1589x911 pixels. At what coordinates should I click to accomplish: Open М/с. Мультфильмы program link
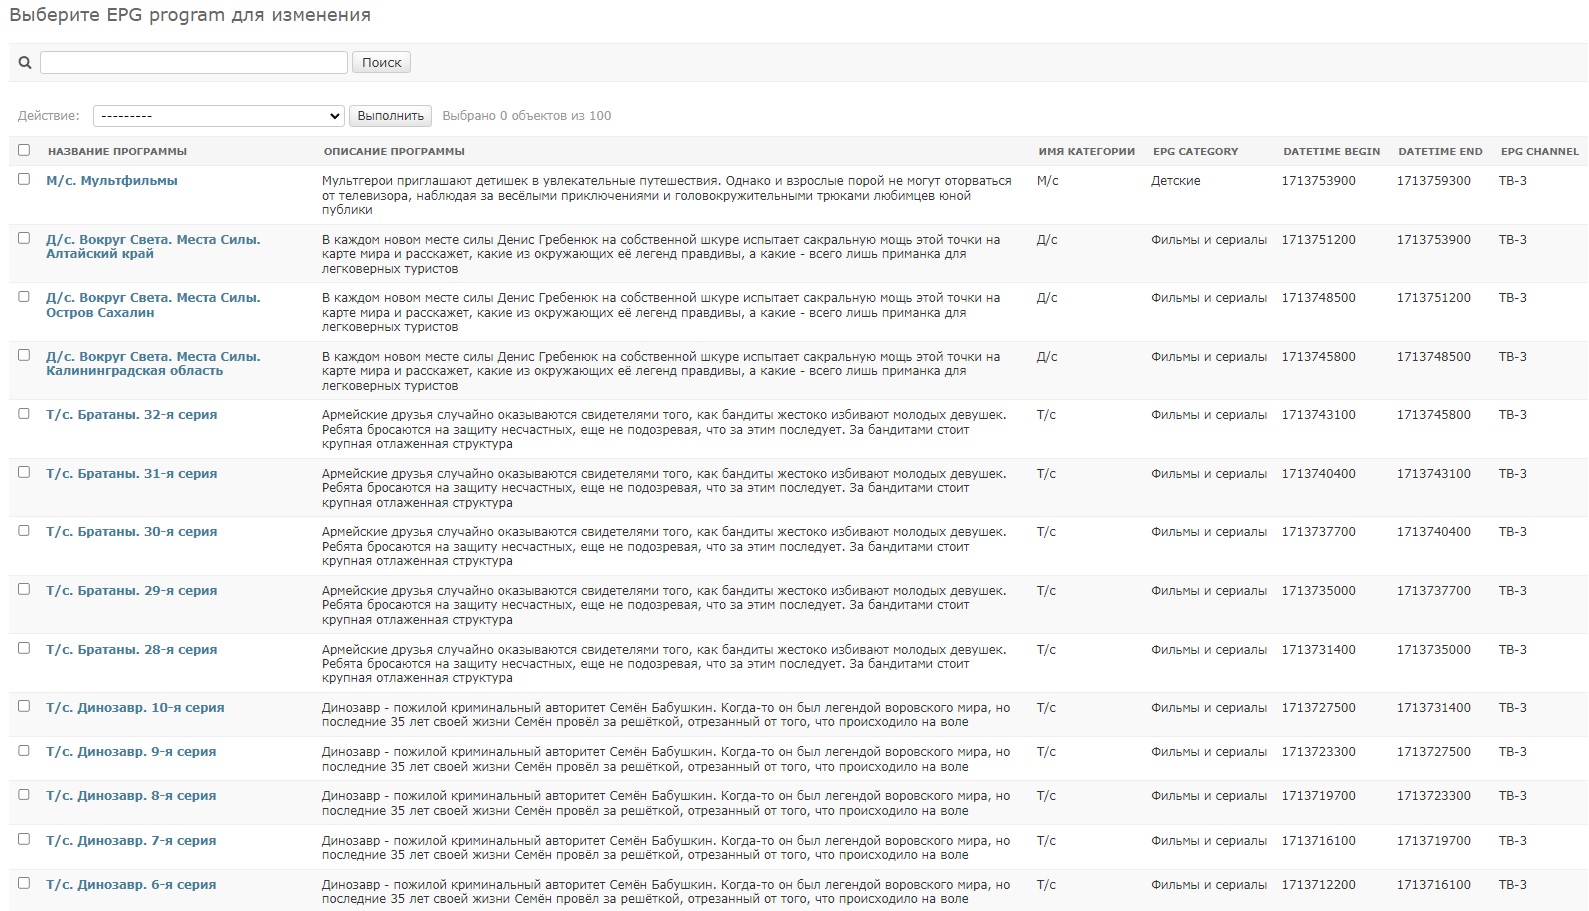(112, 181)
